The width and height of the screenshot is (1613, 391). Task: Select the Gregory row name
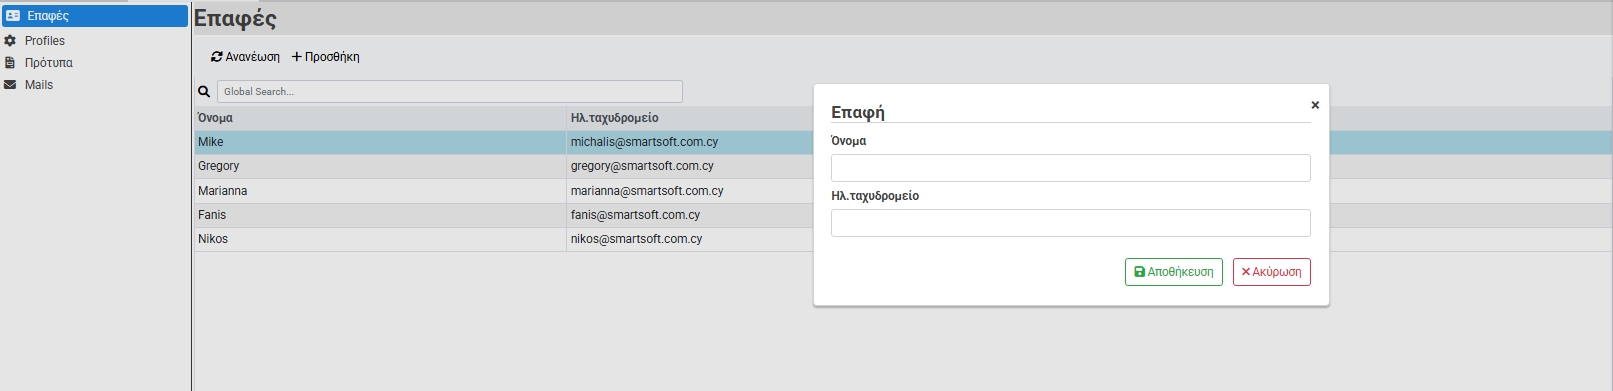[219, 166]
